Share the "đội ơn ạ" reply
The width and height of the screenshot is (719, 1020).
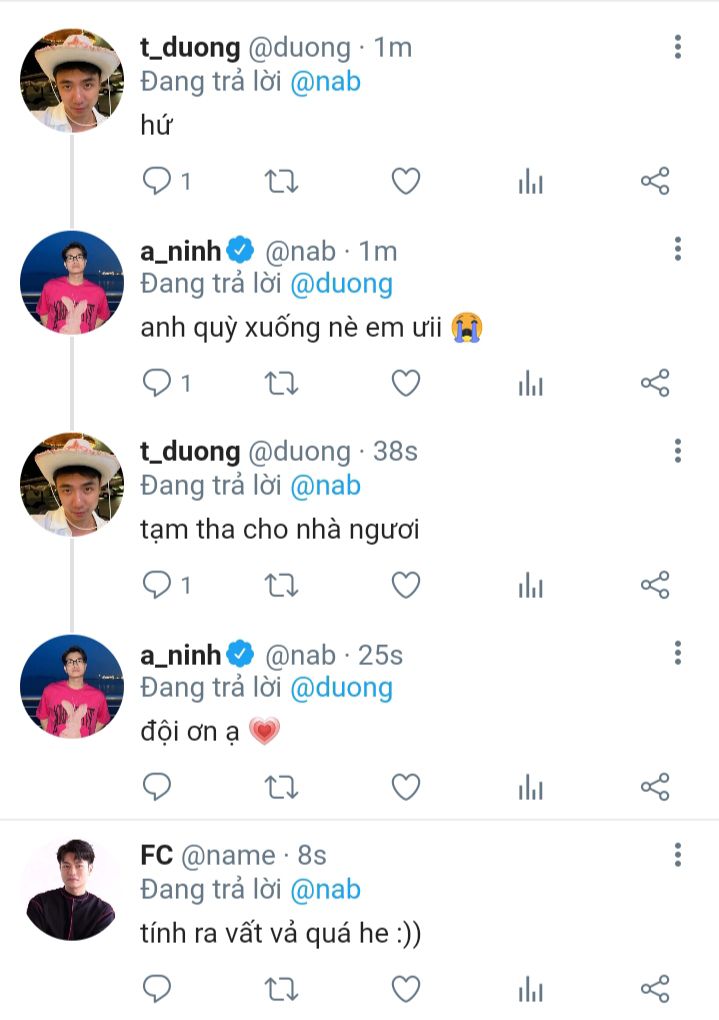click(654, 787)
